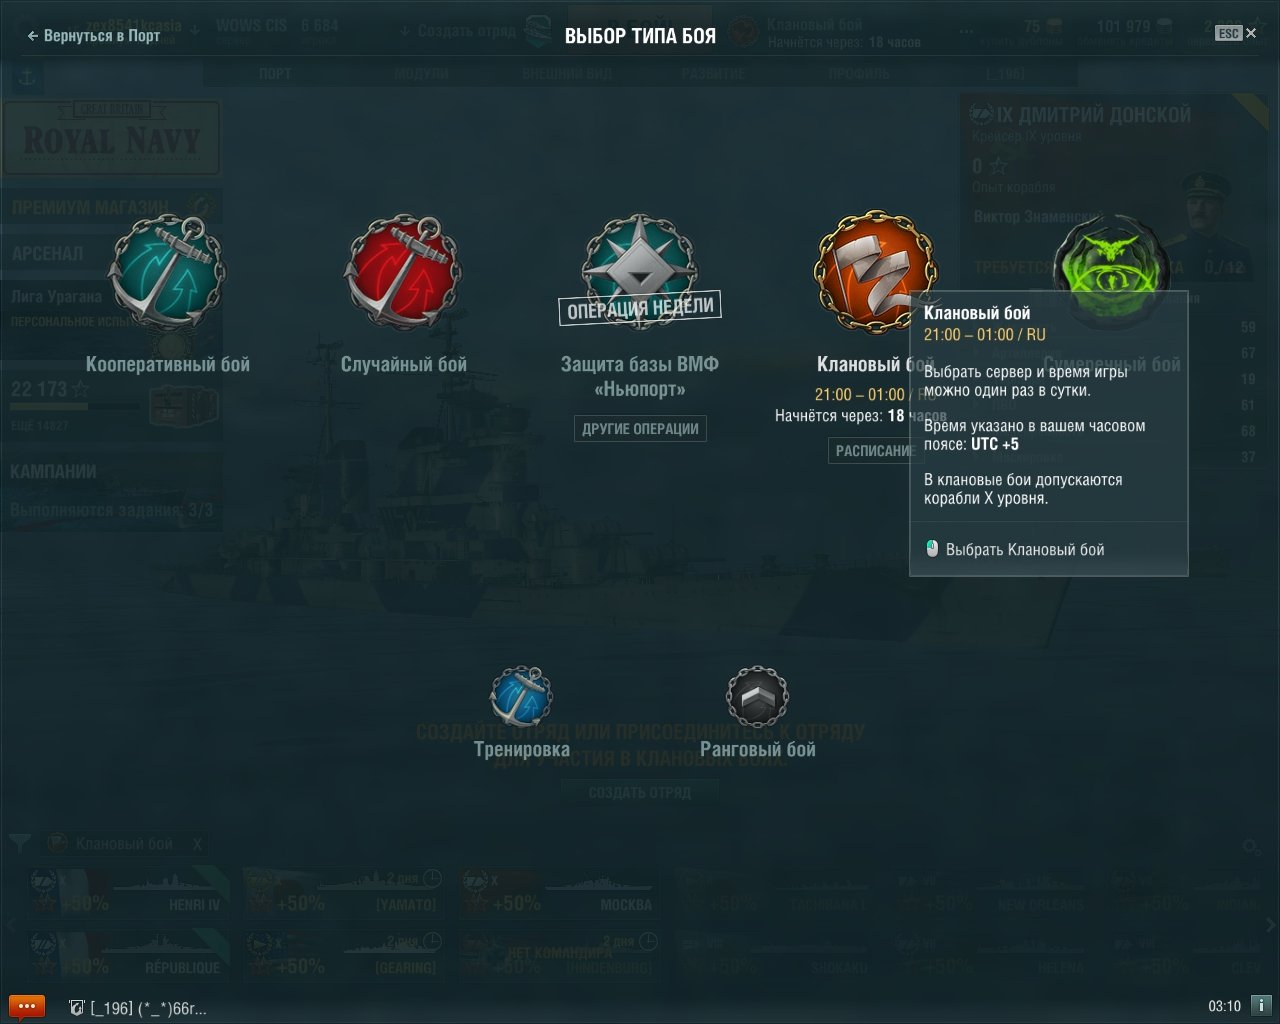Click the Случайный бой label
The height and width of the screenshot is (1024, 1280).
point(404,364)
